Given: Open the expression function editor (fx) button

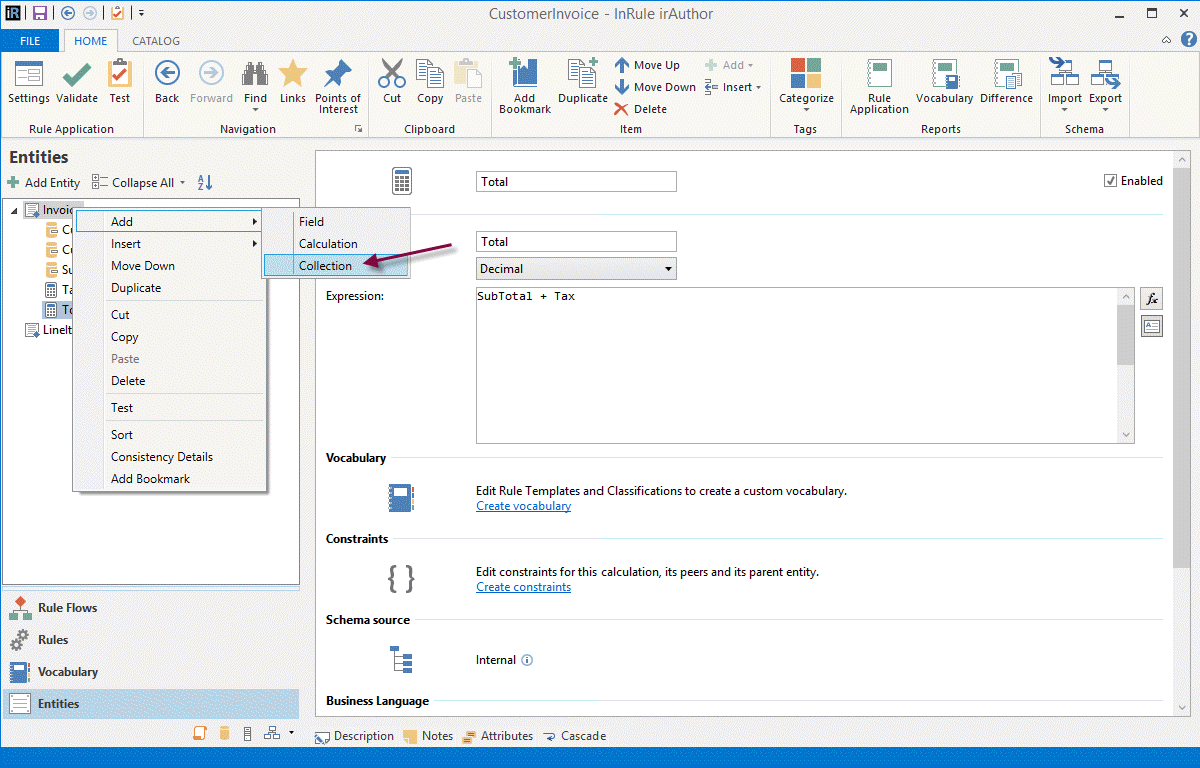Looking at the screenshot, I should 1151,298.
